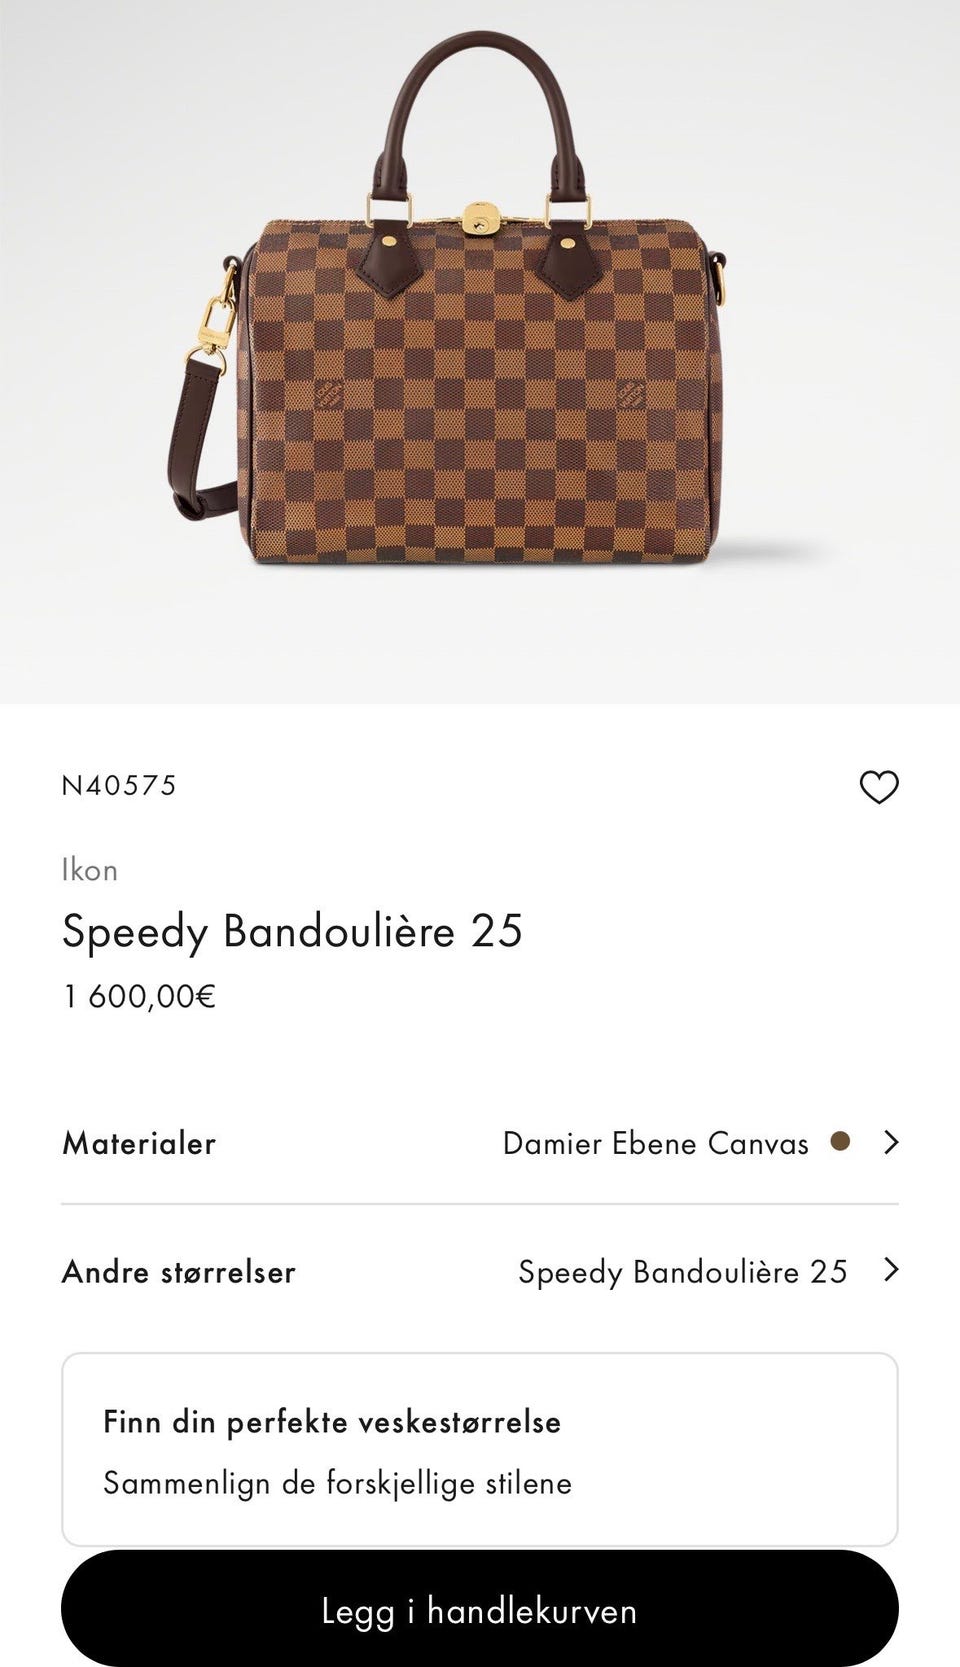Expand the Materialer chevron arrow
This screenshot has width=960, height=1667.
891,1142
